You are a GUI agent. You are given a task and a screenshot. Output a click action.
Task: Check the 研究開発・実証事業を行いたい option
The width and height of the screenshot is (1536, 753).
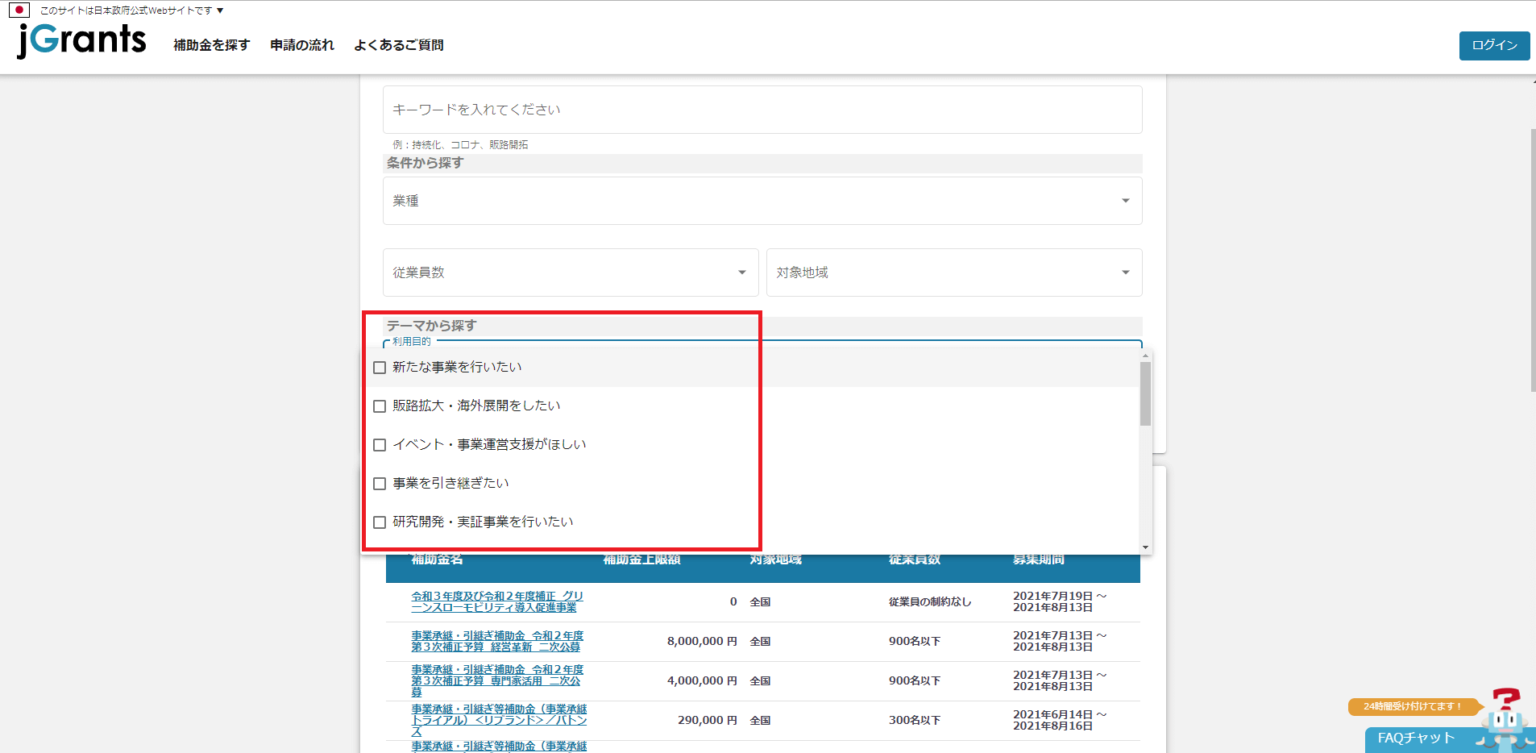tap(379, 521)
